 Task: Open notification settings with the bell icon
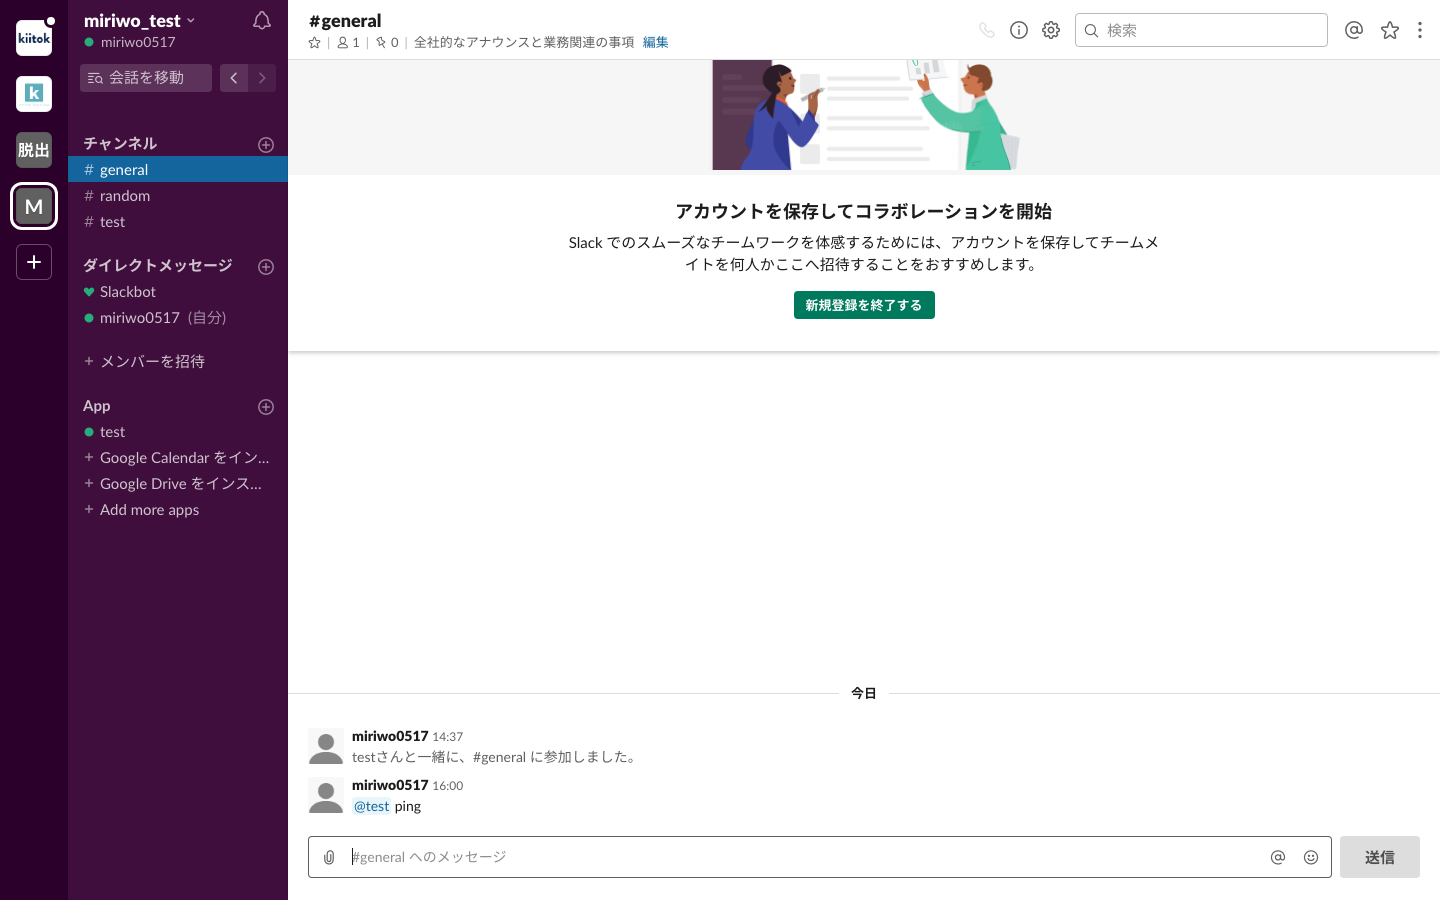click(261, 20)
